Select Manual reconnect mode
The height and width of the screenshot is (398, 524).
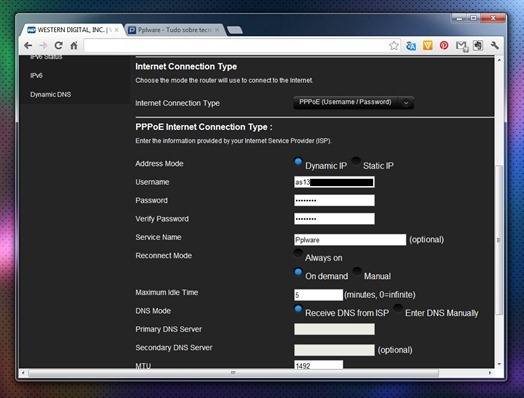pos(357,272)
